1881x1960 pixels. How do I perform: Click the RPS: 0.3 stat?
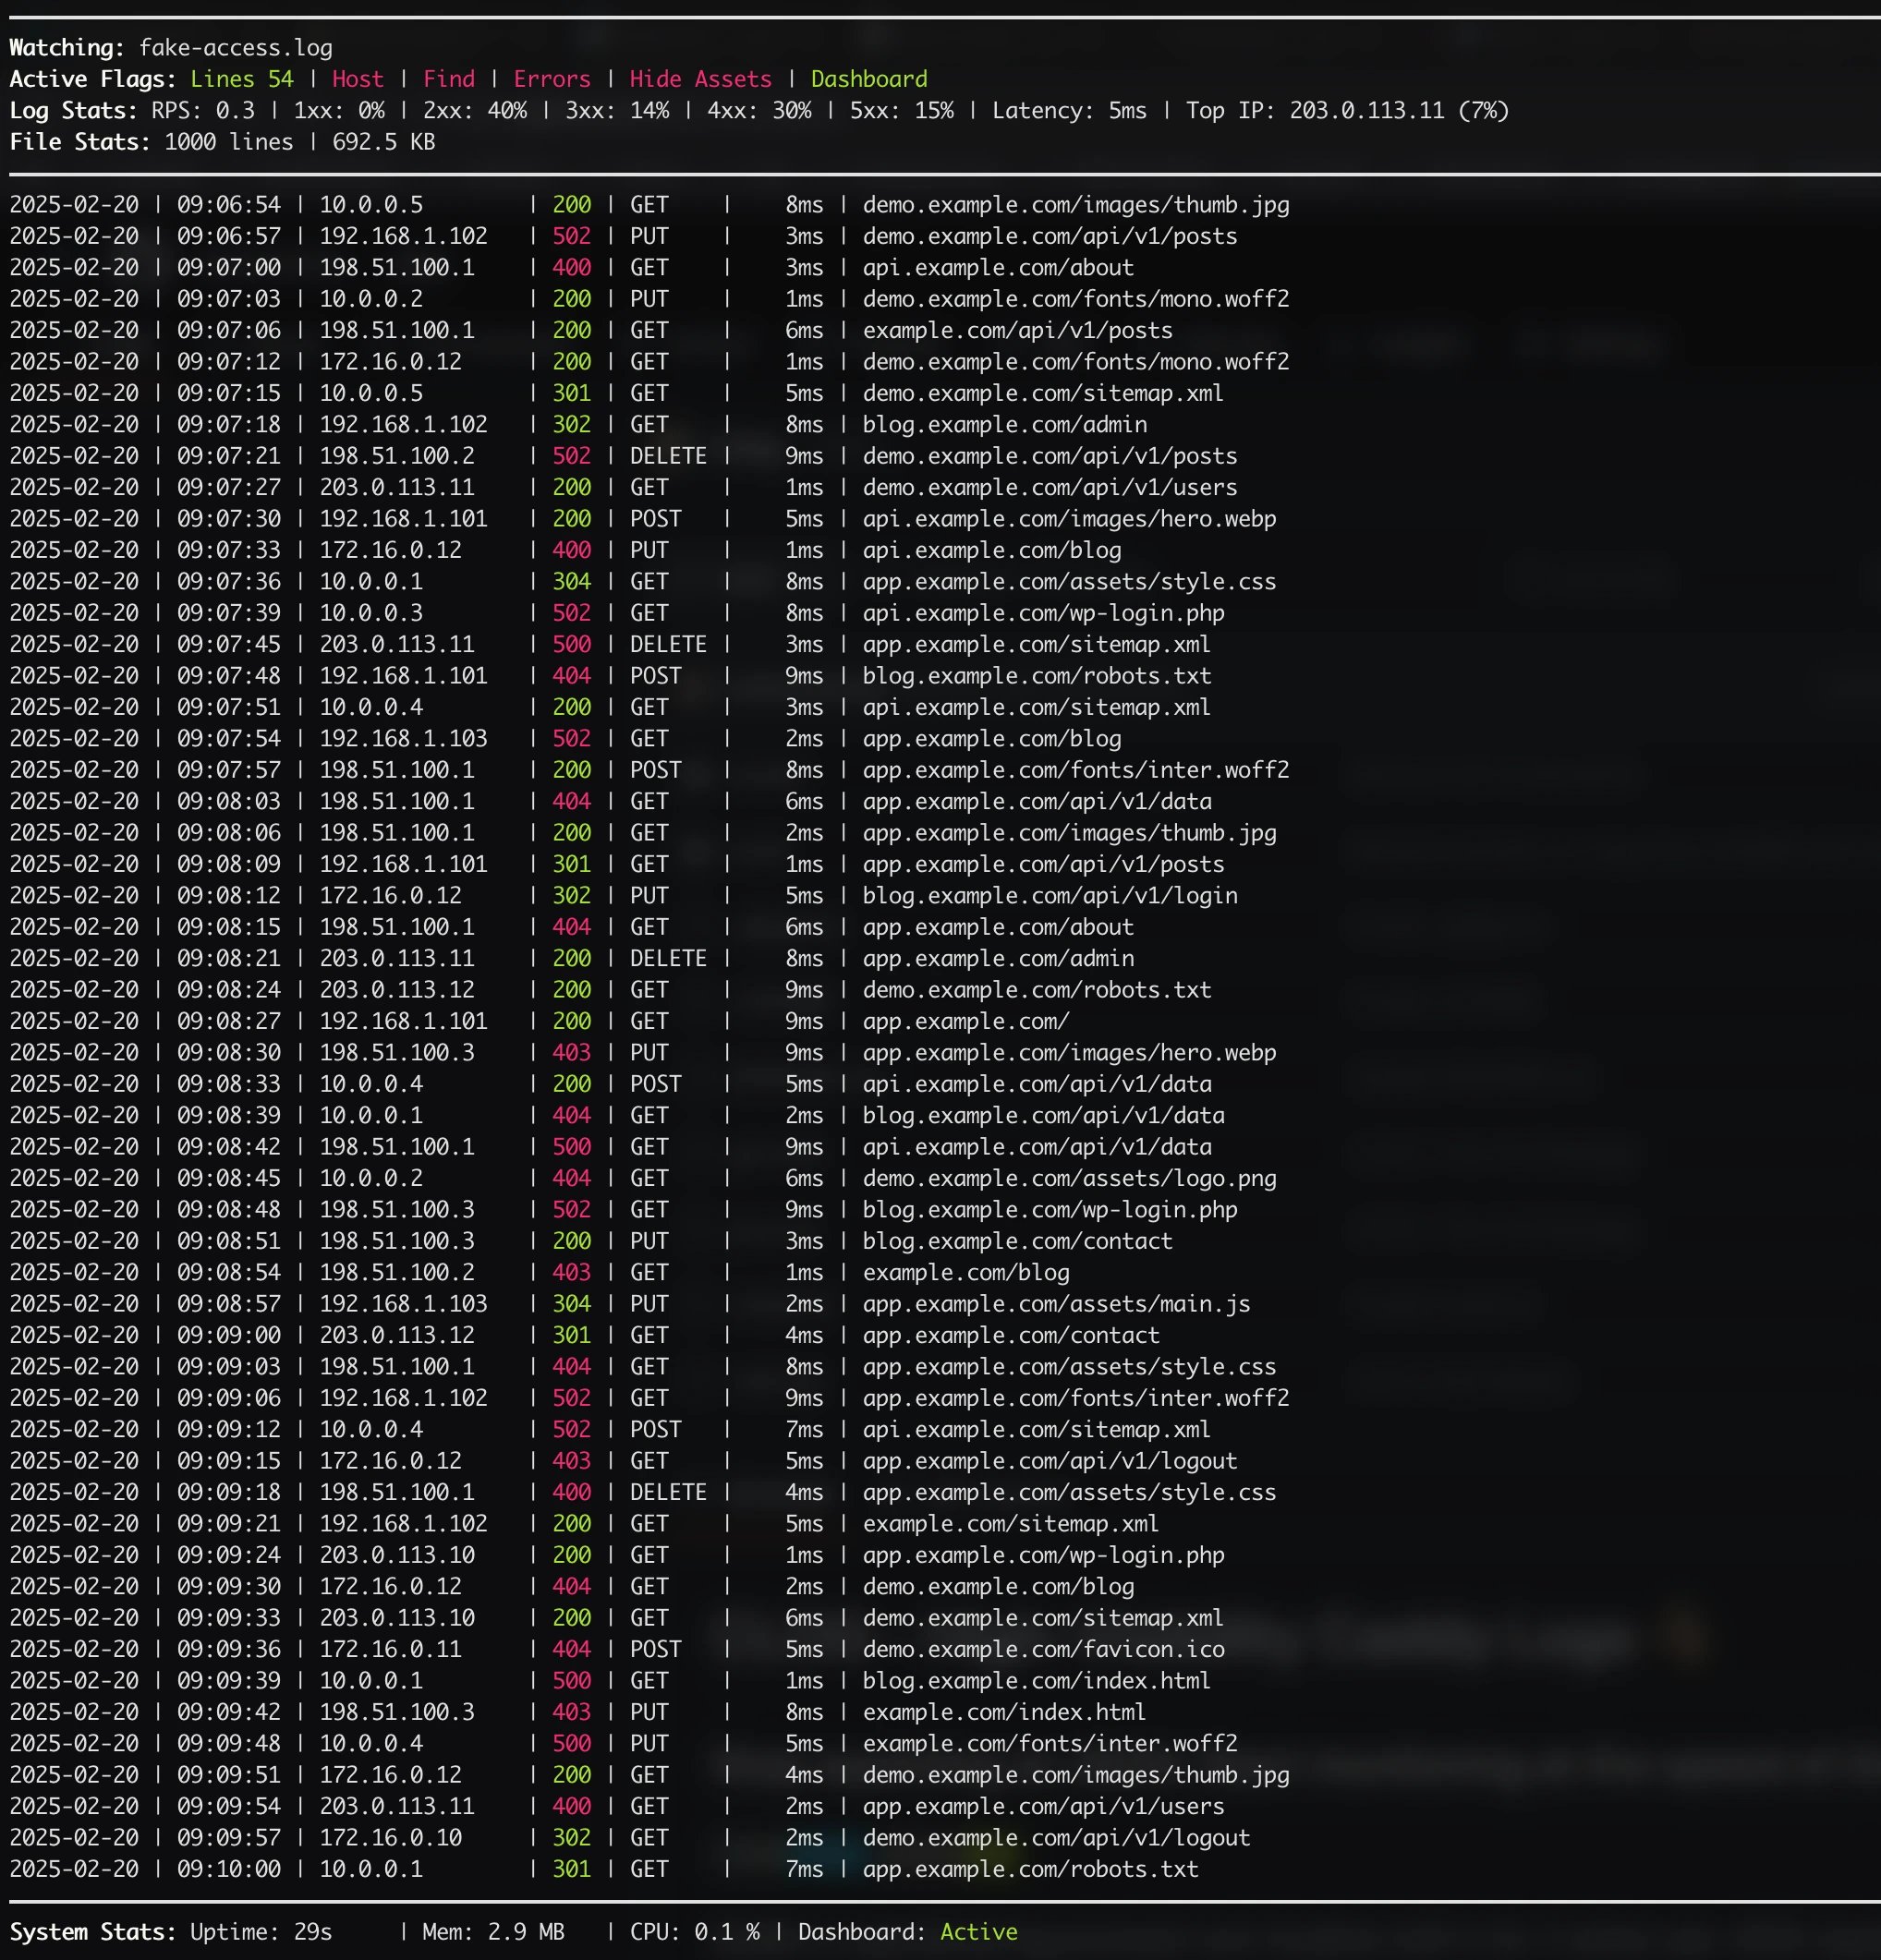203,111
